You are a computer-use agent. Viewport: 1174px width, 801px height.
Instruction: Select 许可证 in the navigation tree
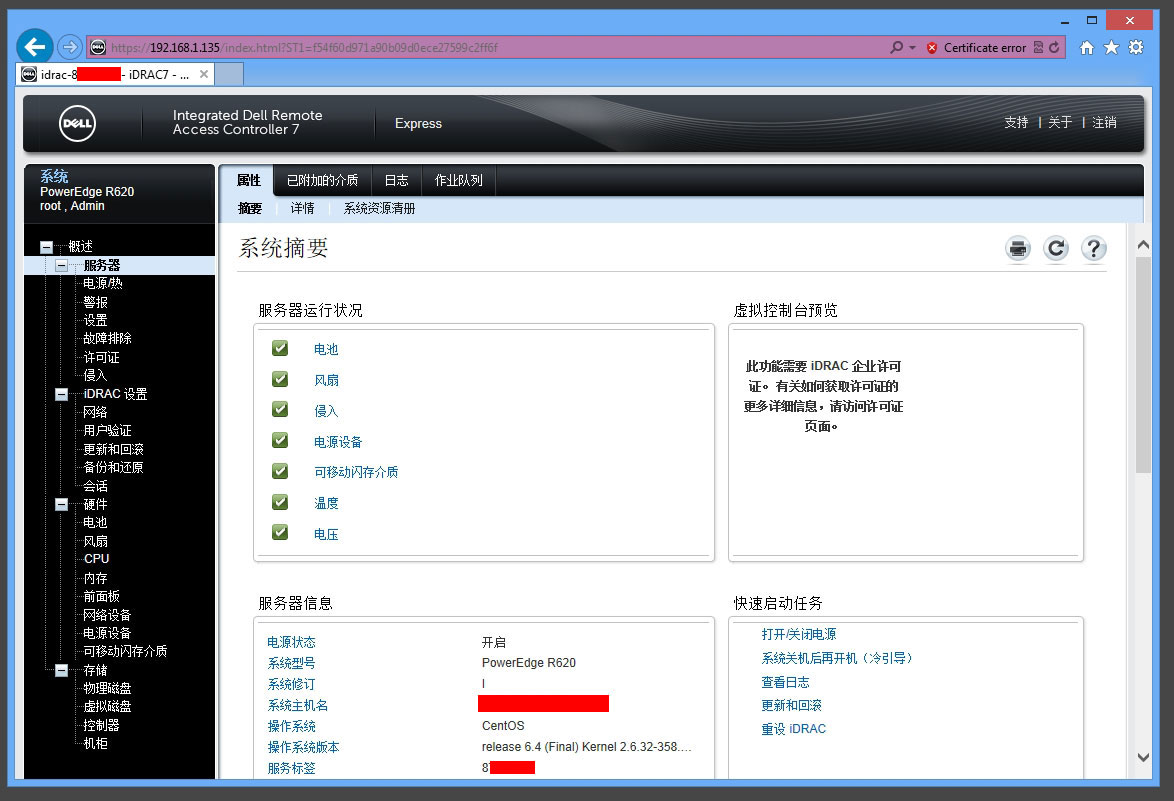click(101, 357)
